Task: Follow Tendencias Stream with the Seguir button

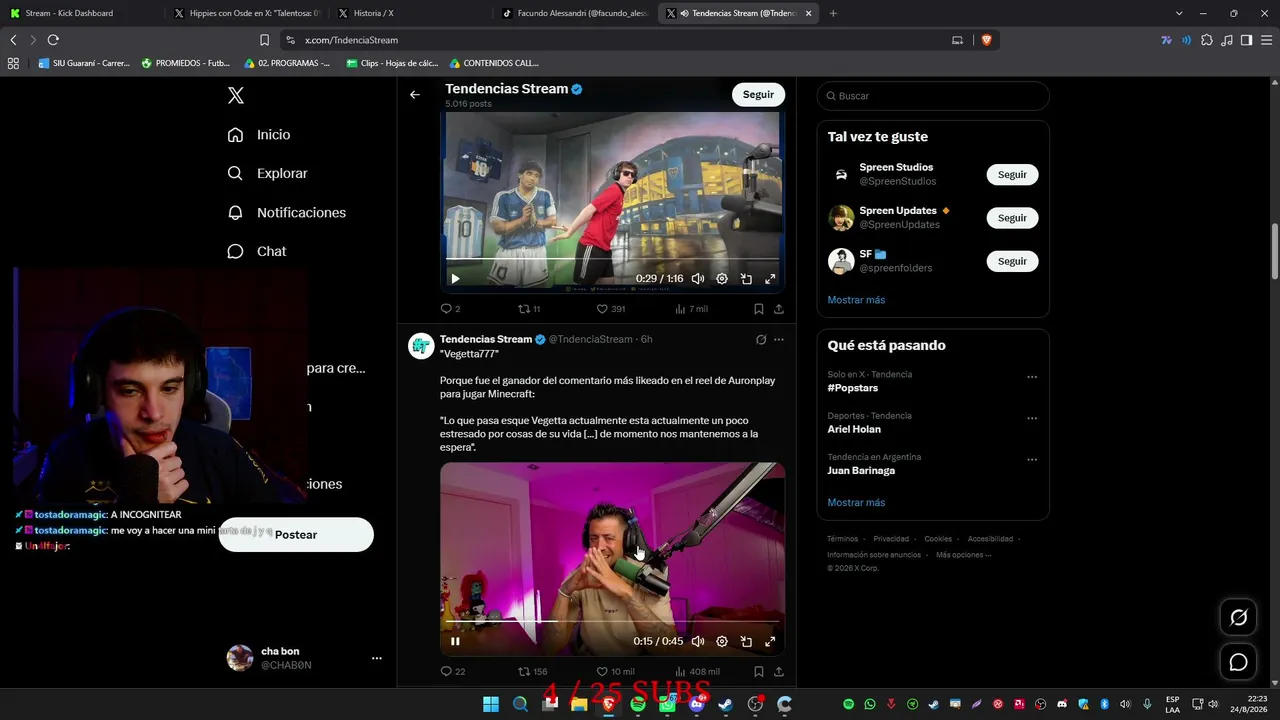Action: pos(758,94)
